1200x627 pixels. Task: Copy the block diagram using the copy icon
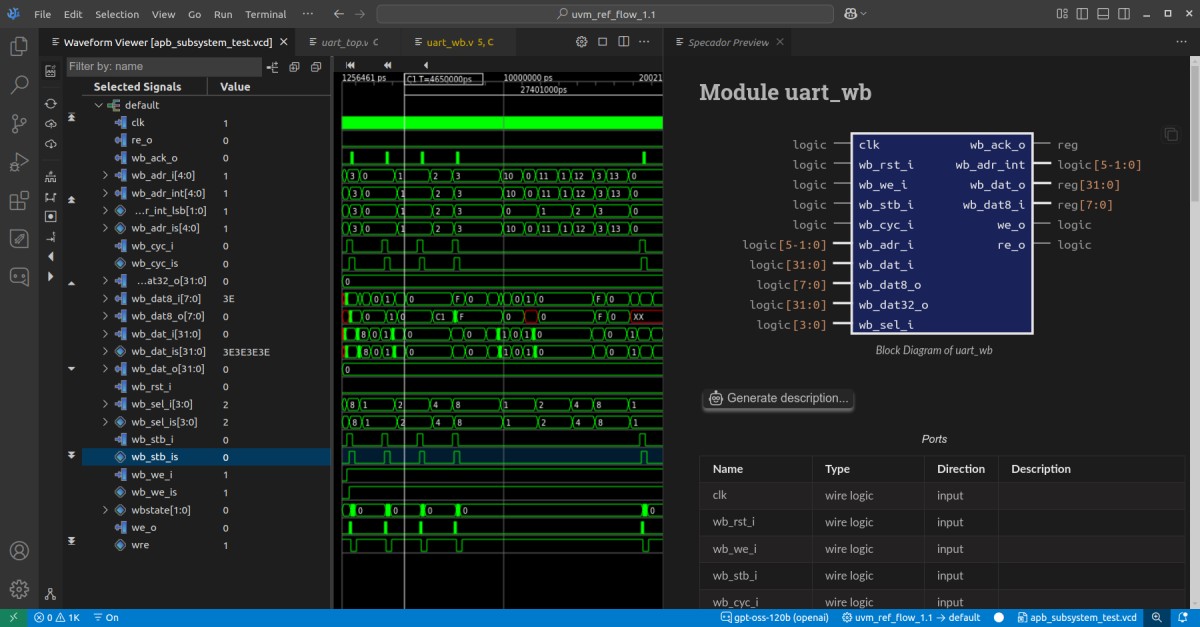tap(1171, 134)
